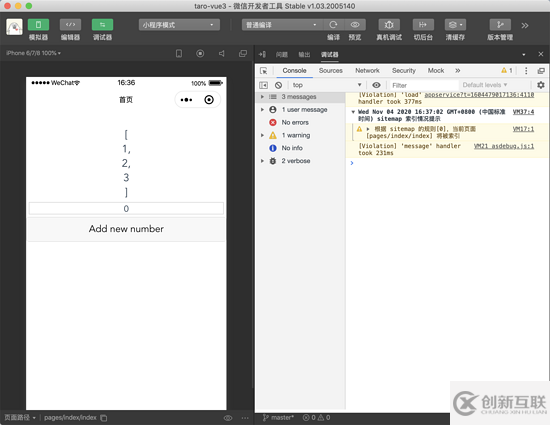Viewport: 550px width, 425px height.
Task: Toggle the simulator mute speaker icon
Action: [x=222, y=54]
